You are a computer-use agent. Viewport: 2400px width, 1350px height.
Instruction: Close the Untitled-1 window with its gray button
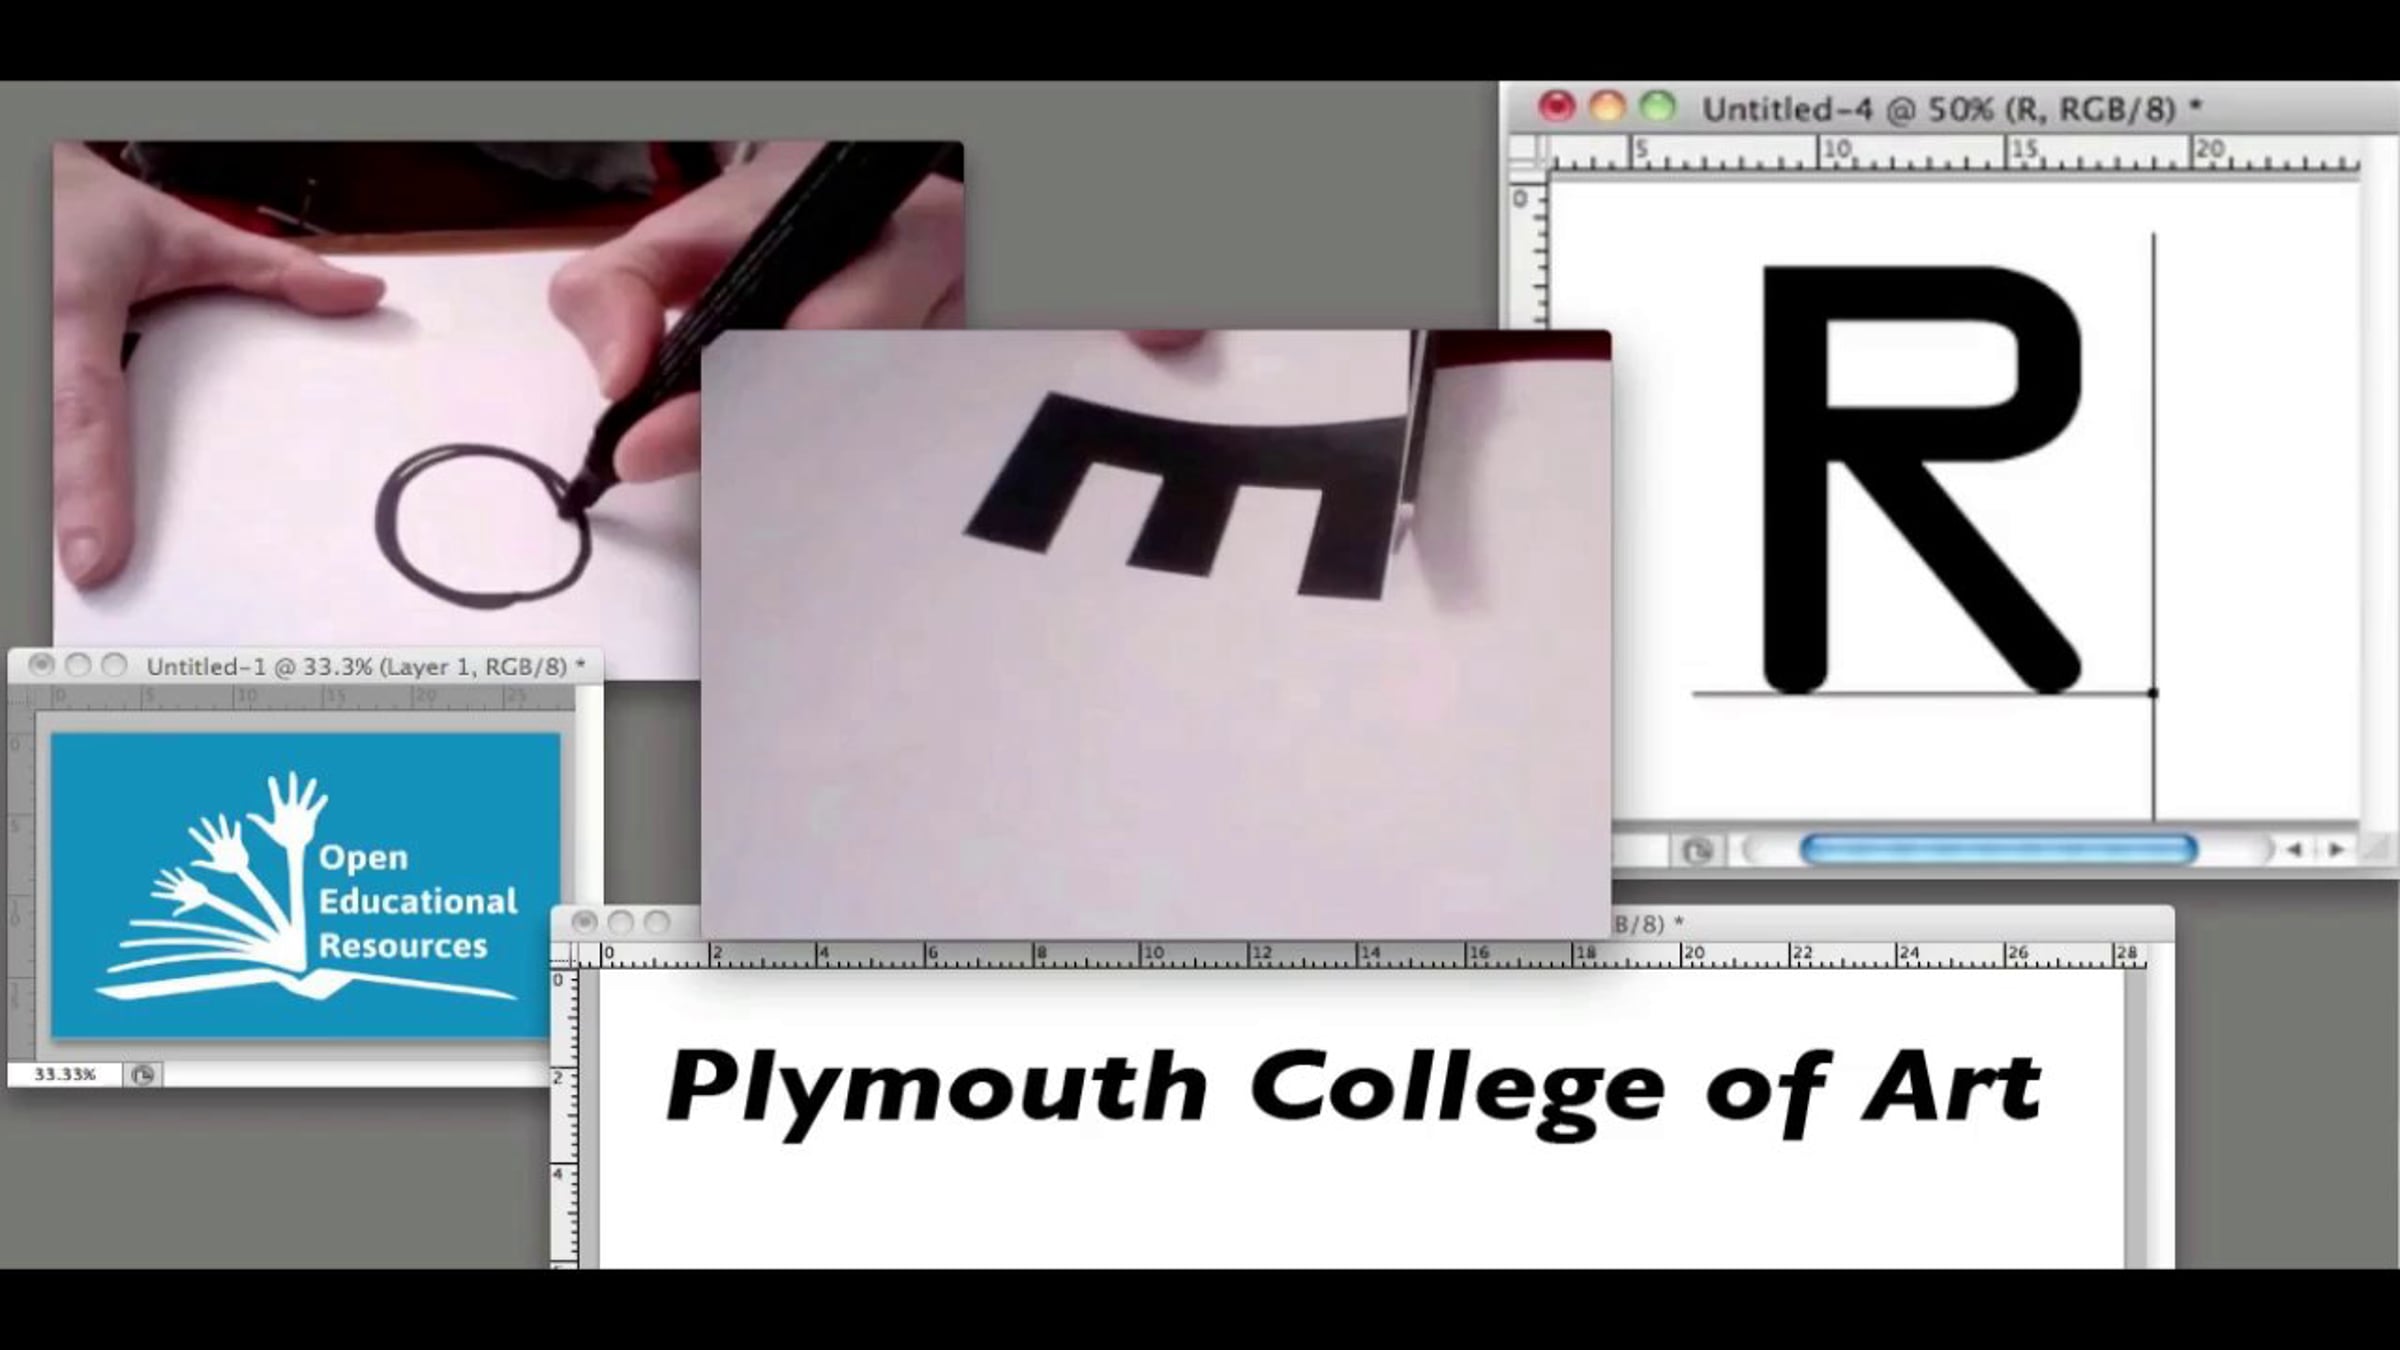point(41,665)
